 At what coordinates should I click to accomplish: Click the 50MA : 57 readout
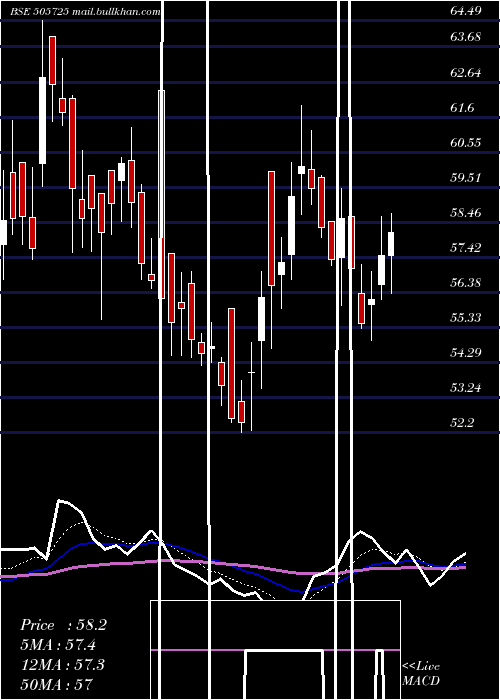click(x=56, y=684)
